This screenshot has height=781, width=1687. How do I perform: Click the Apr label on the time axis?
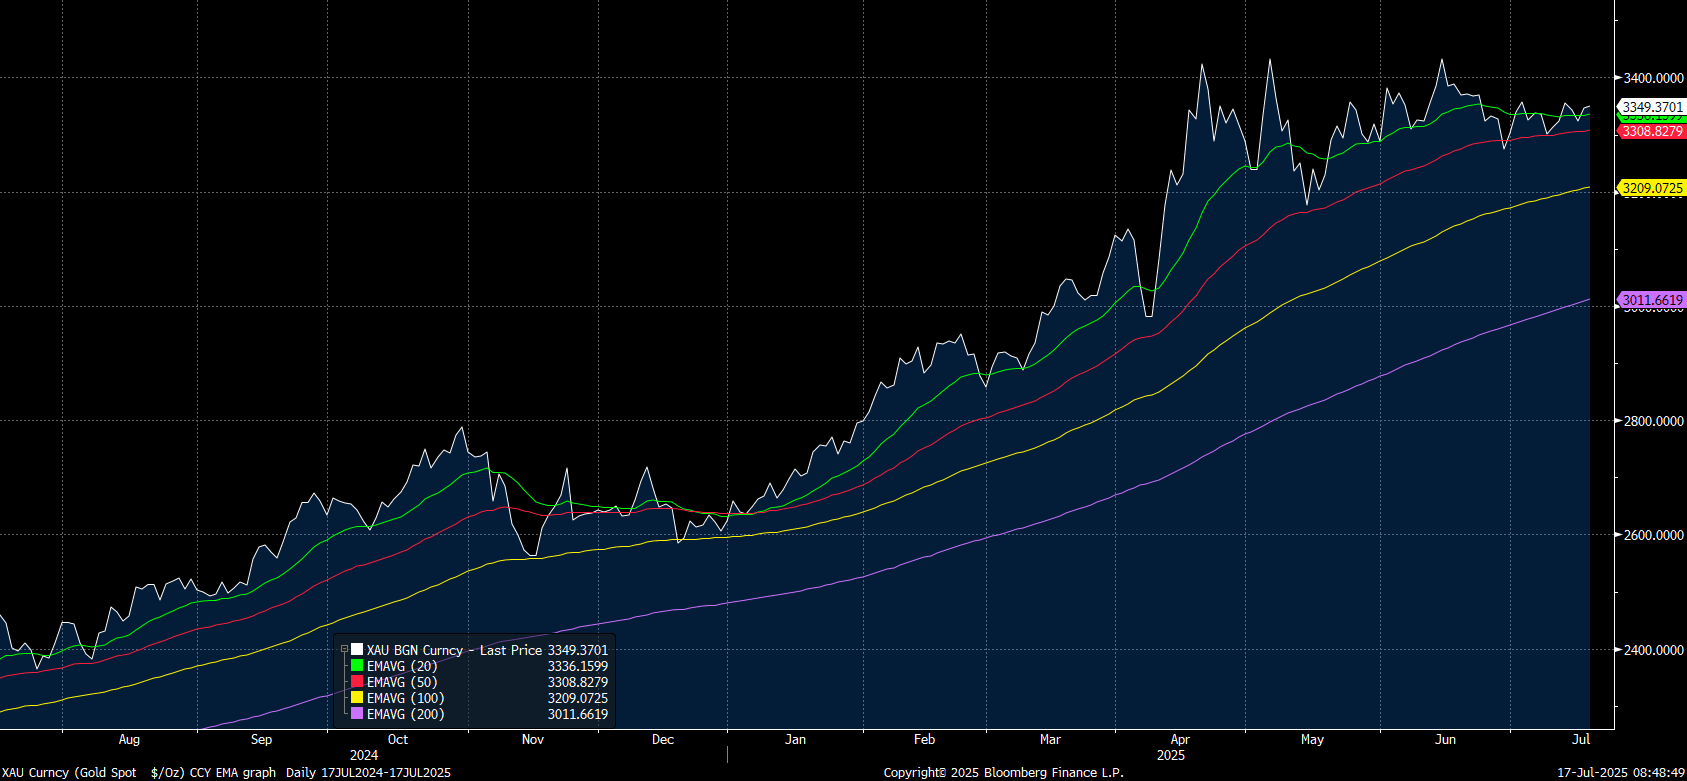coord(1180,740)
